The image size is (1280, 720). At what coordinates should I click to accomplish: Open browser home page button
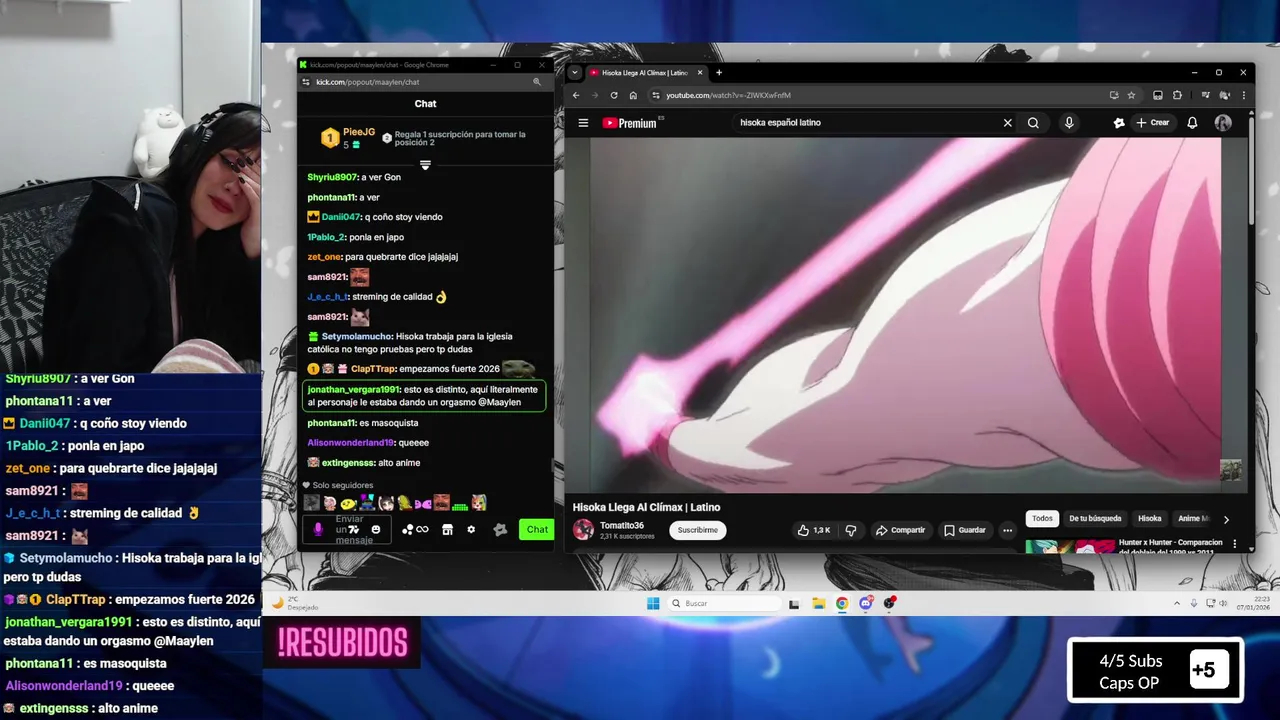tap(633, 95)
